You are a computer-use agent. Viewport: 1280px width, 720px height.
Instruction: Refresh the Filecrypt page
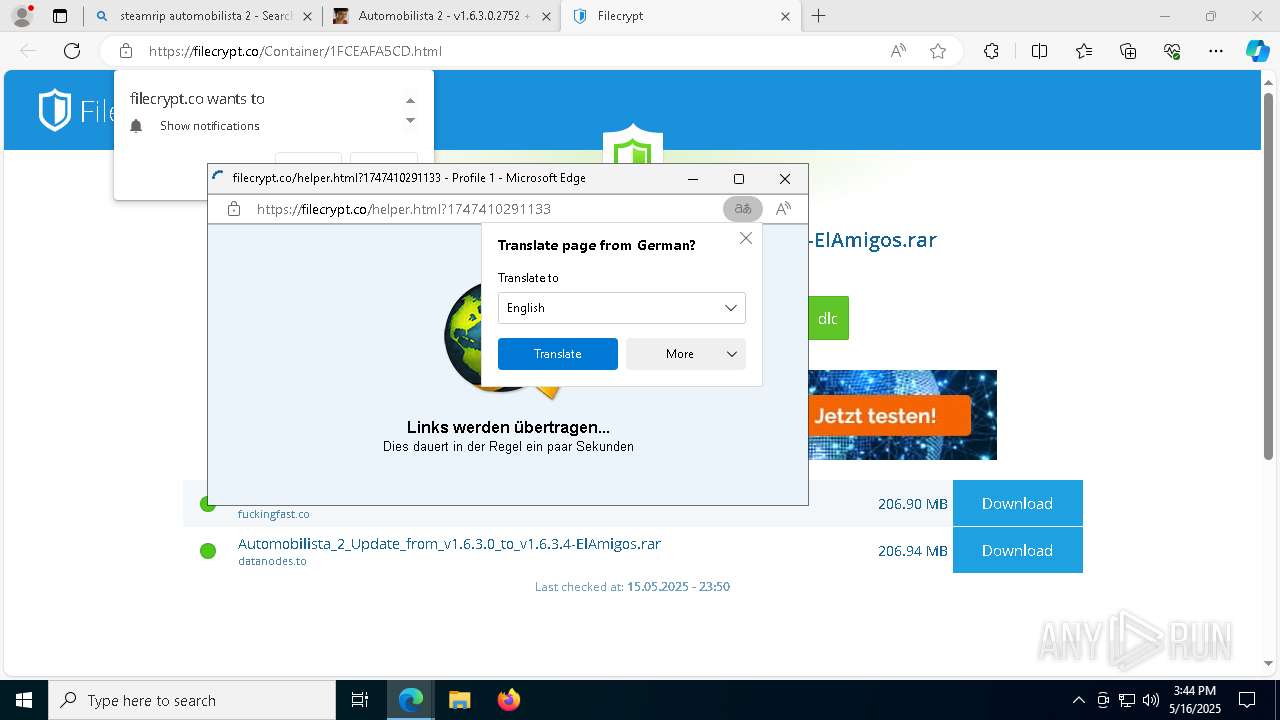point(72,51)
